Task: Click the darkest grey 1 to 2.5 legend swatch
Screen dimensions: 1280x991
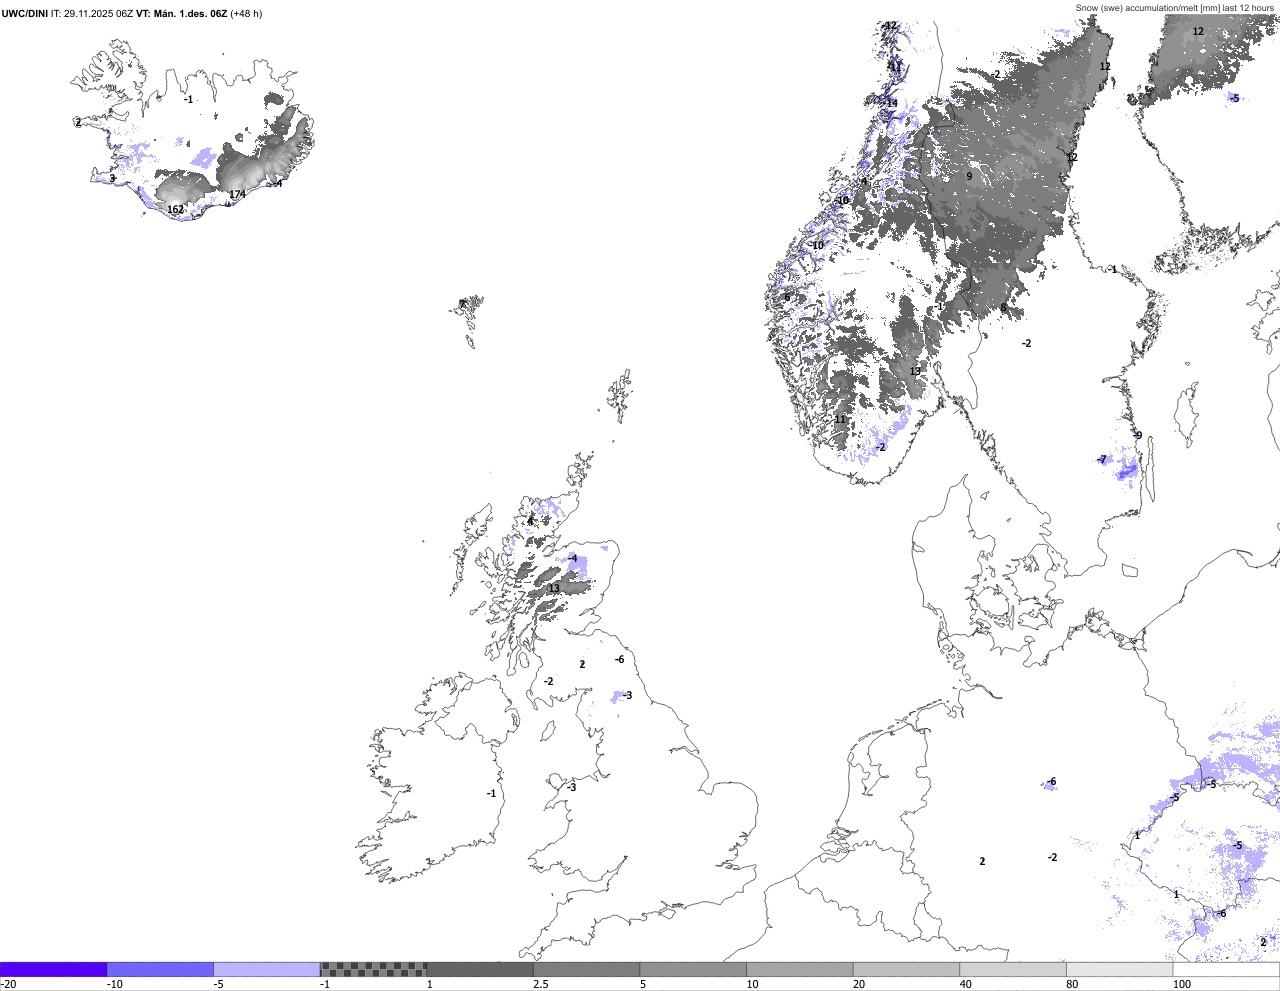Action: click(480, 969)
